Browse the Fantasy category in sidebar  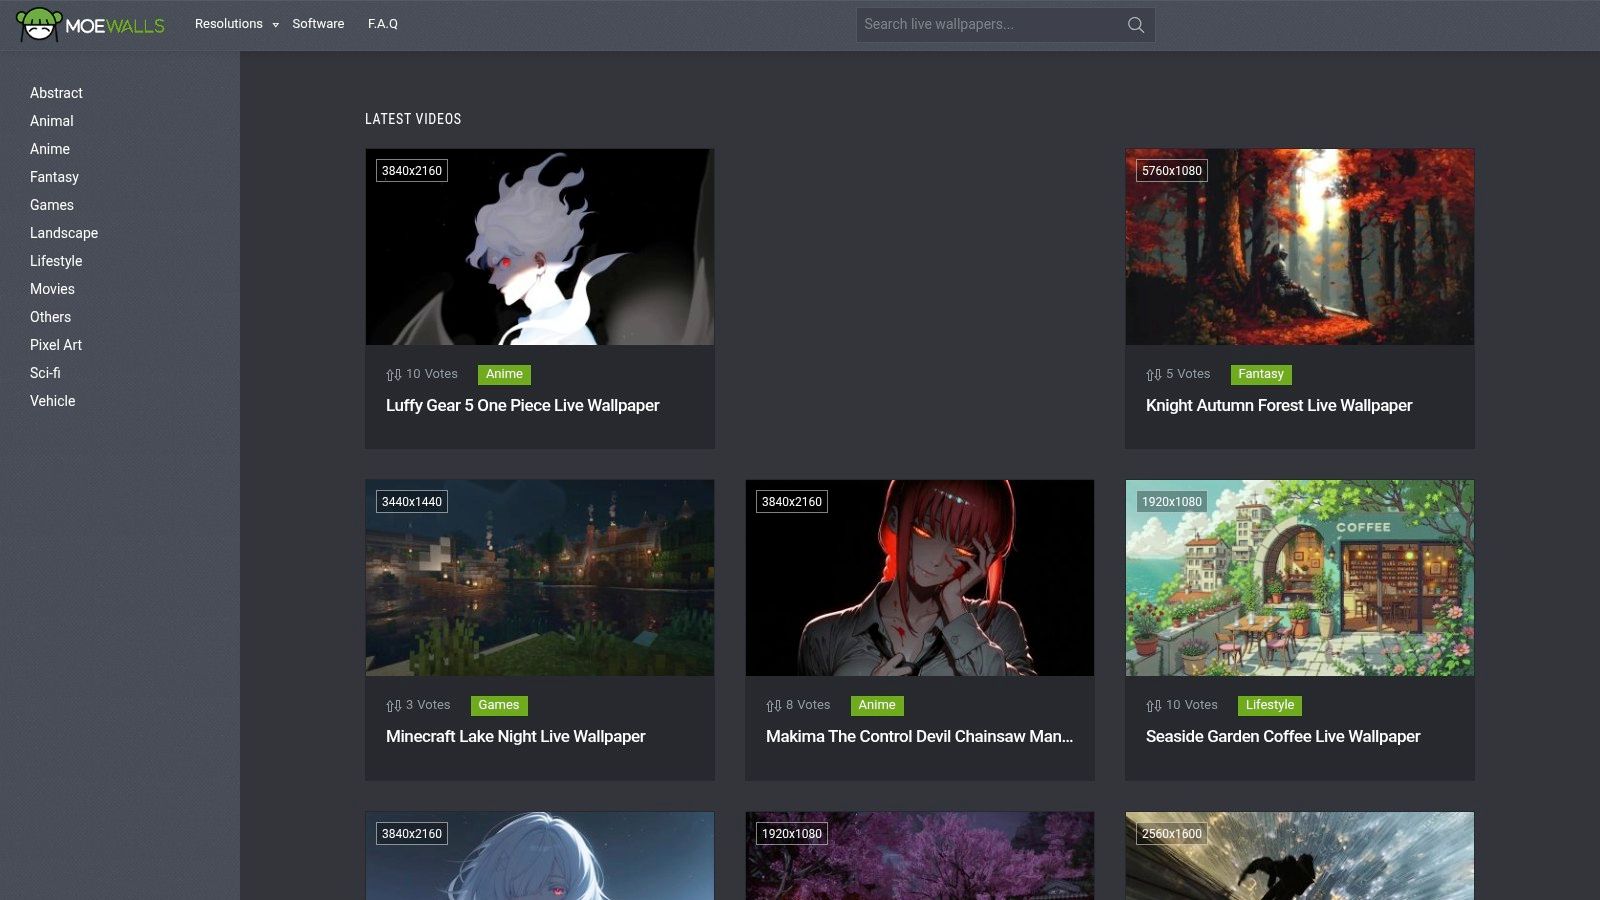tap(54, 177)
